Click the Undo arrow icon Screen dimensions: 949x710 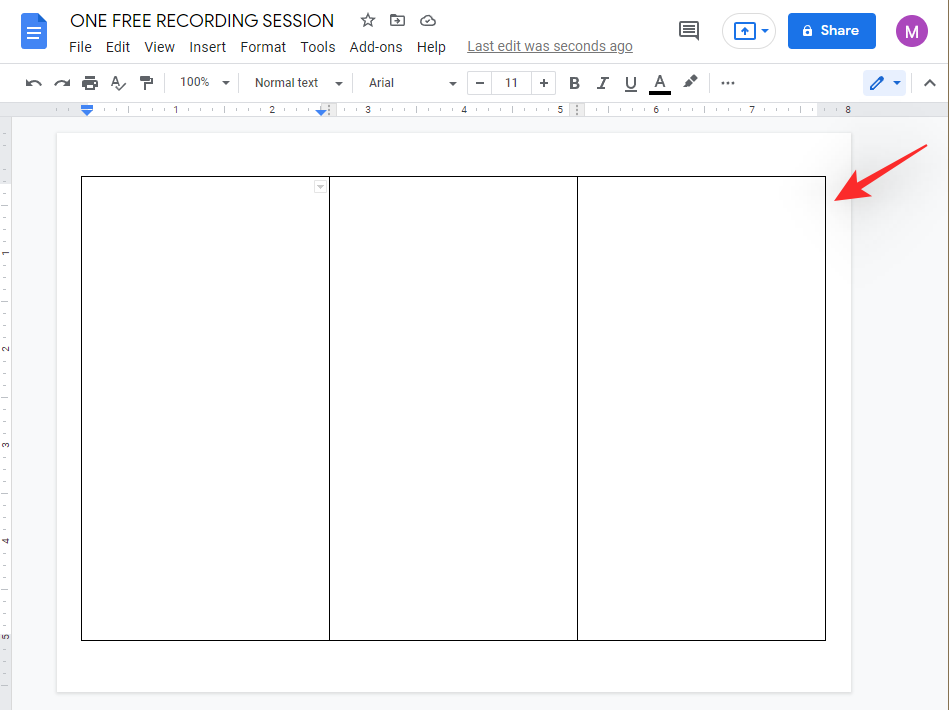34,83
